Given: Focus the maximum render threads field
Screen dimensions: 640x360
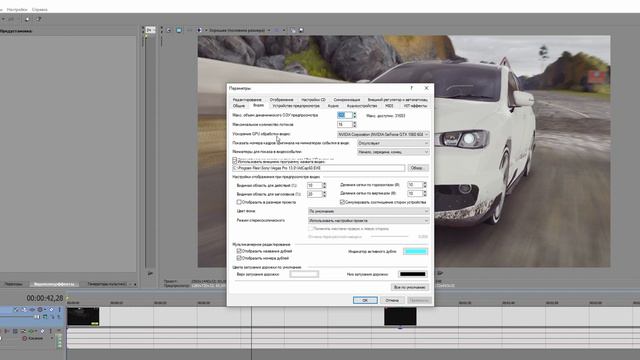Looking at the screenshot, I should [344, 124].
